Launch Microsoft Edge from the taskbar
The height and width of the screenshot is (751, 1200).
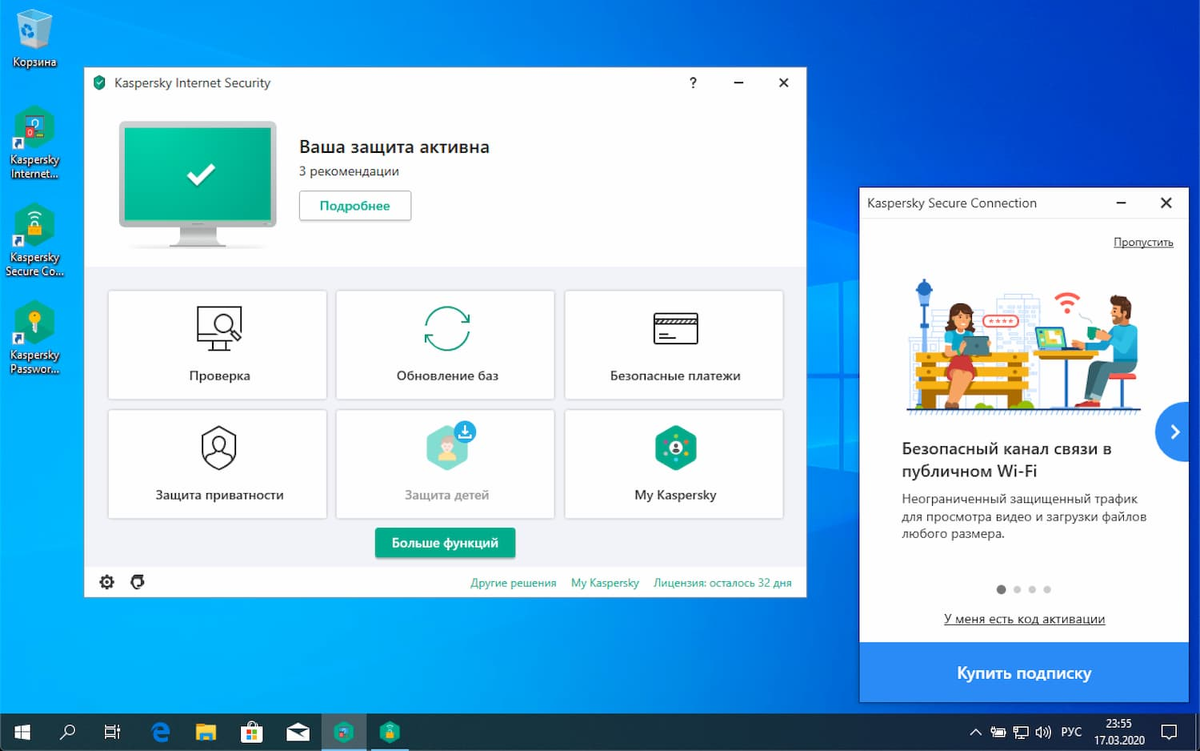point(160,732)
